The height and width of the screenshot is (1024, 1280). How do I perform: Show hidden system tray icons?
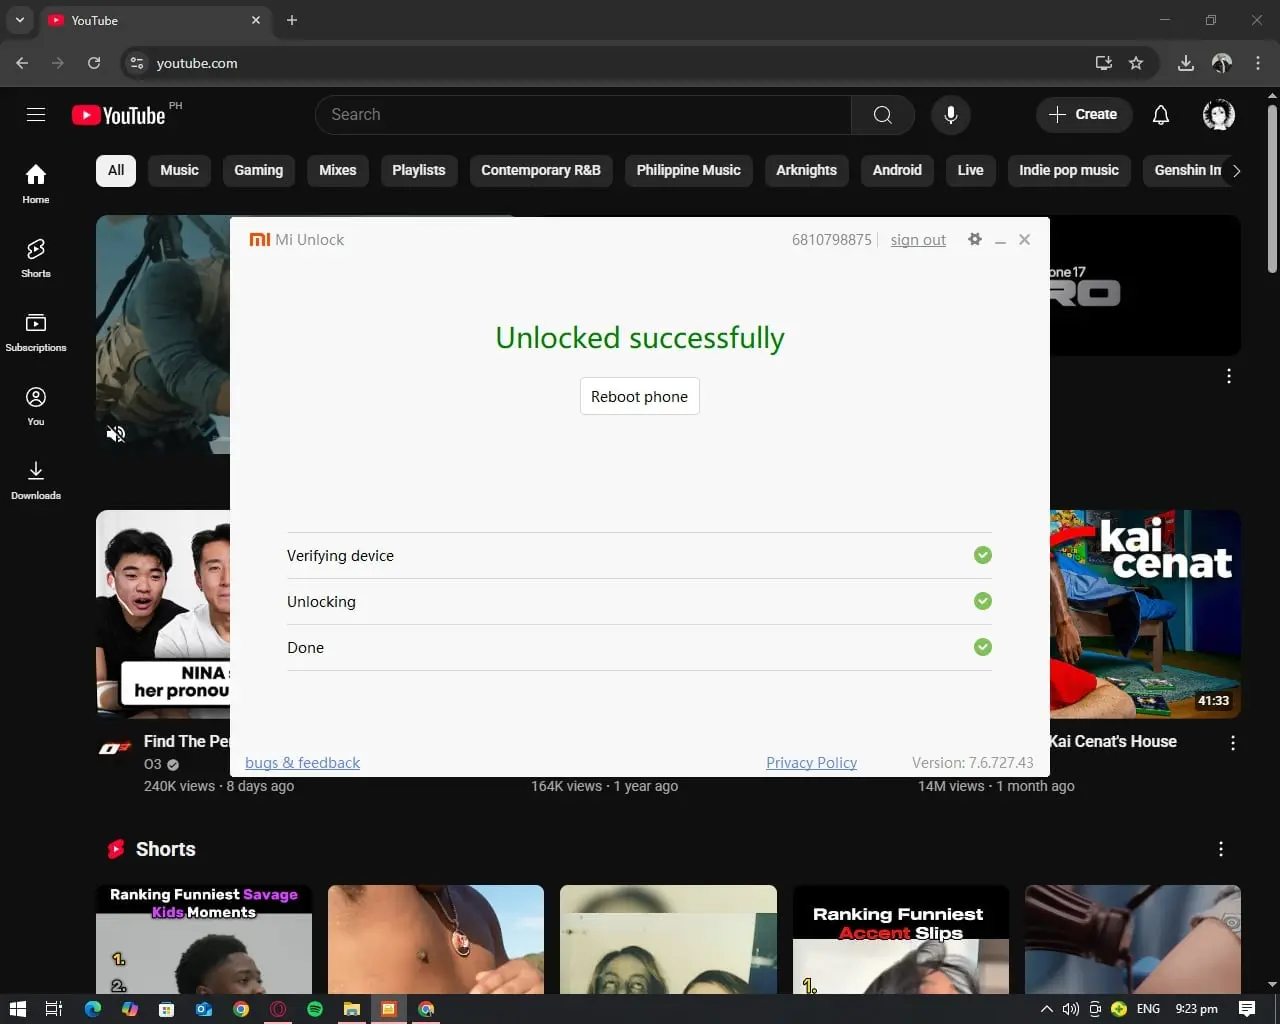point(1047,1009)
